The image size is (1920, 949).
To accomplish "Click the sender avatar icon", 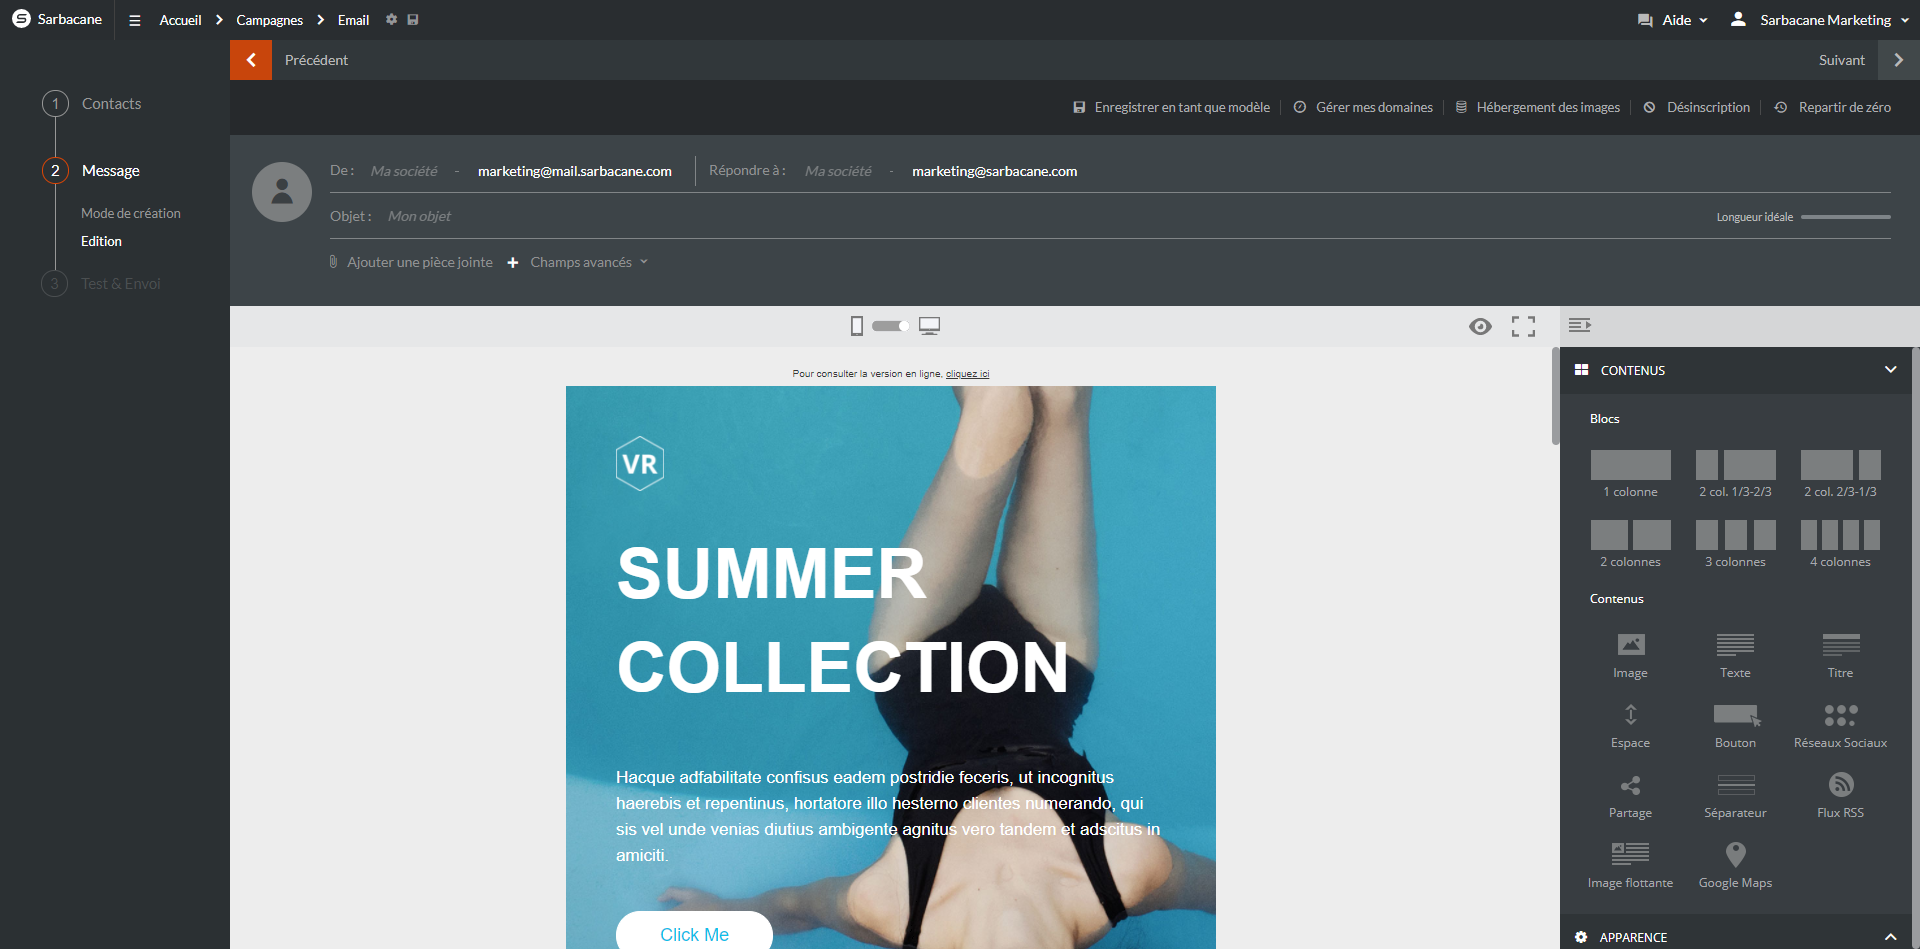I will pos(282,192).
